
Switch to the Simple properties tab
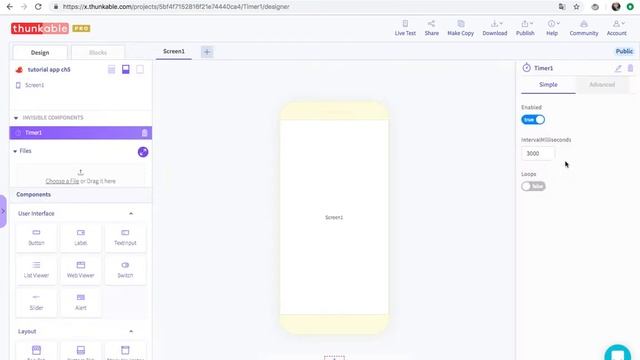click(x=548, y=85)
